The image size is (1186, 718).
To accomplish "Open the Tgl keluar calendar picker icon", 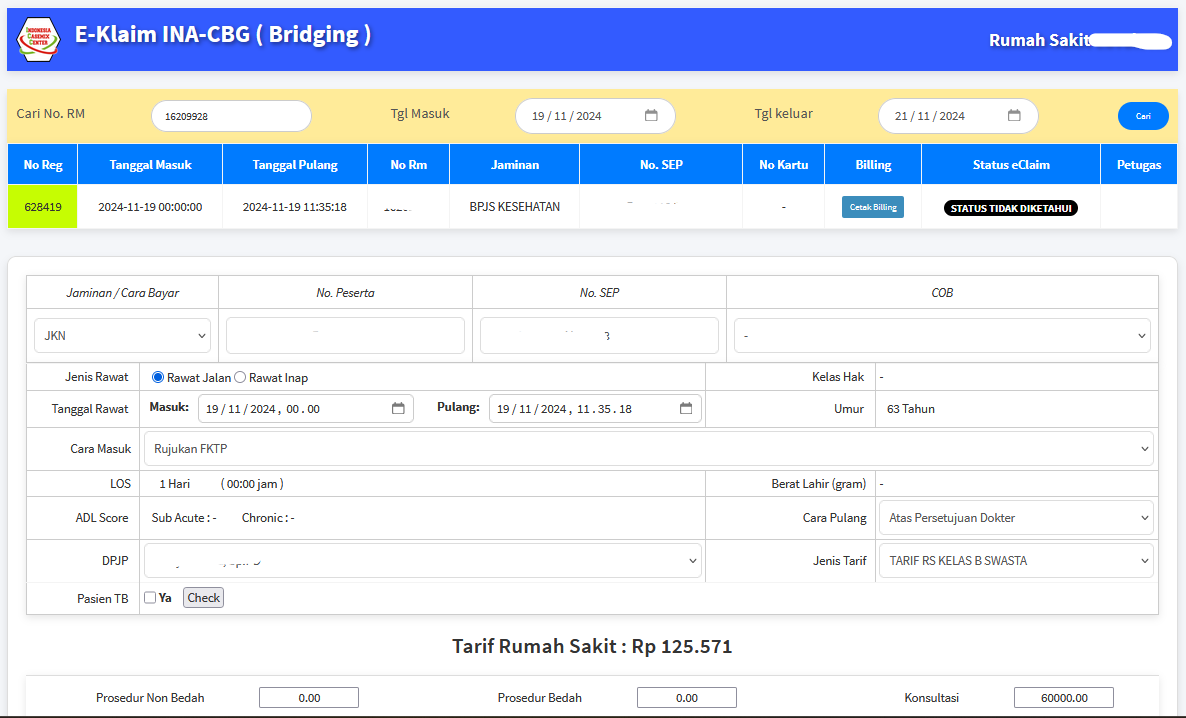I will coord(1014,116).
